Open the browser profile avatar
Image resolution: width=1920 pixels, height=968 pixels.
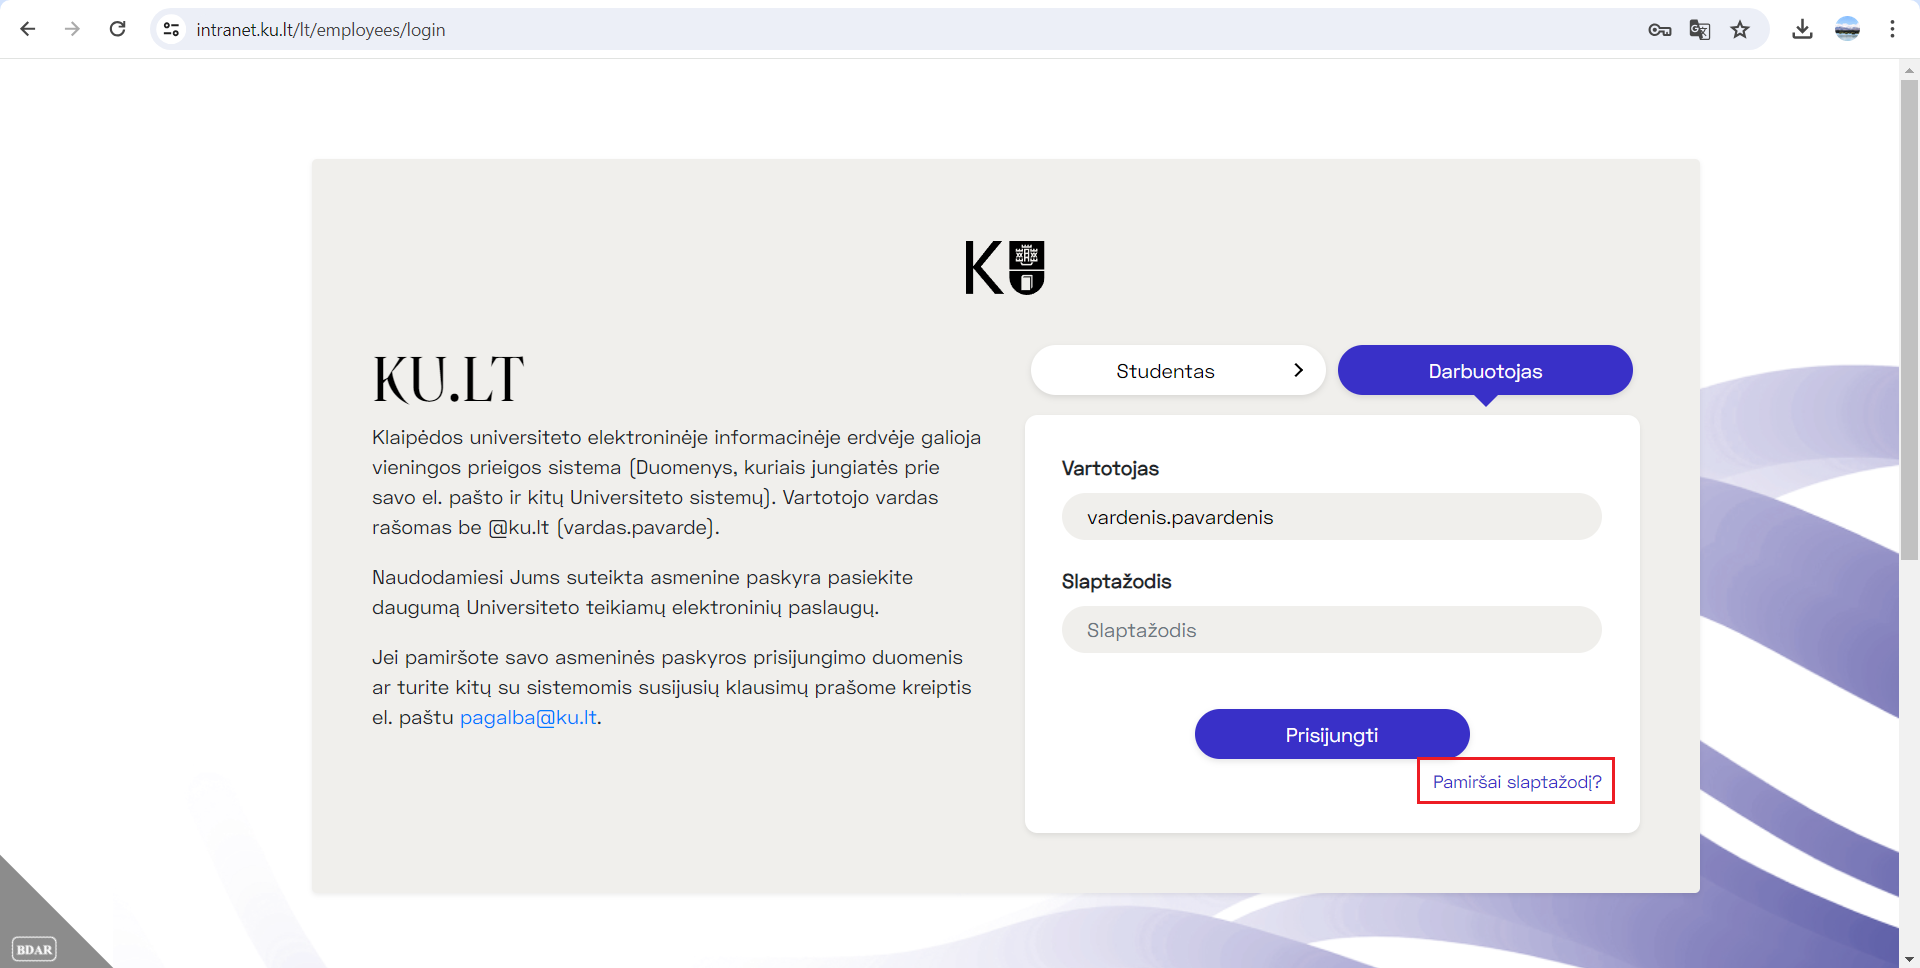coord(1847,29)
